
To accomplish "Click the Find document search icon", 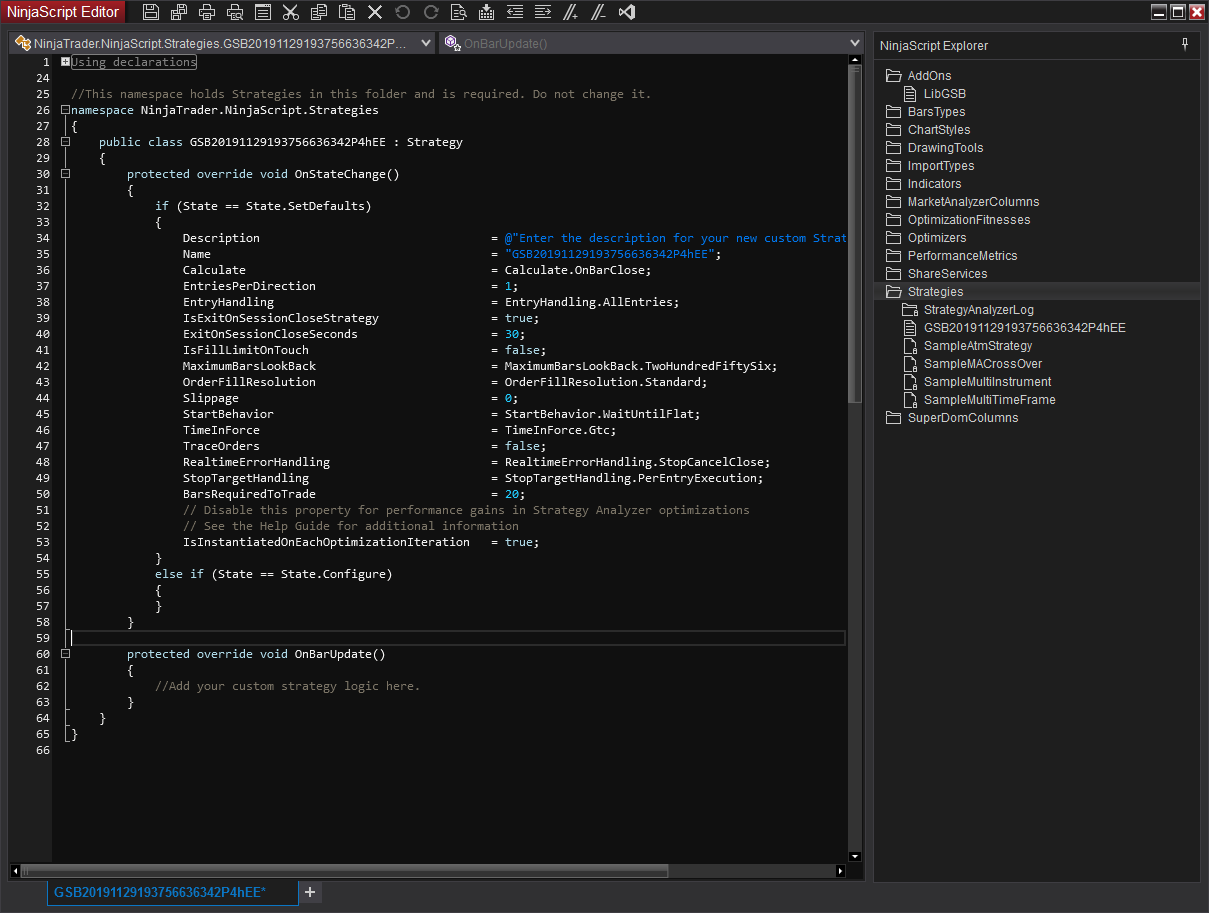I will pos(459,12).
